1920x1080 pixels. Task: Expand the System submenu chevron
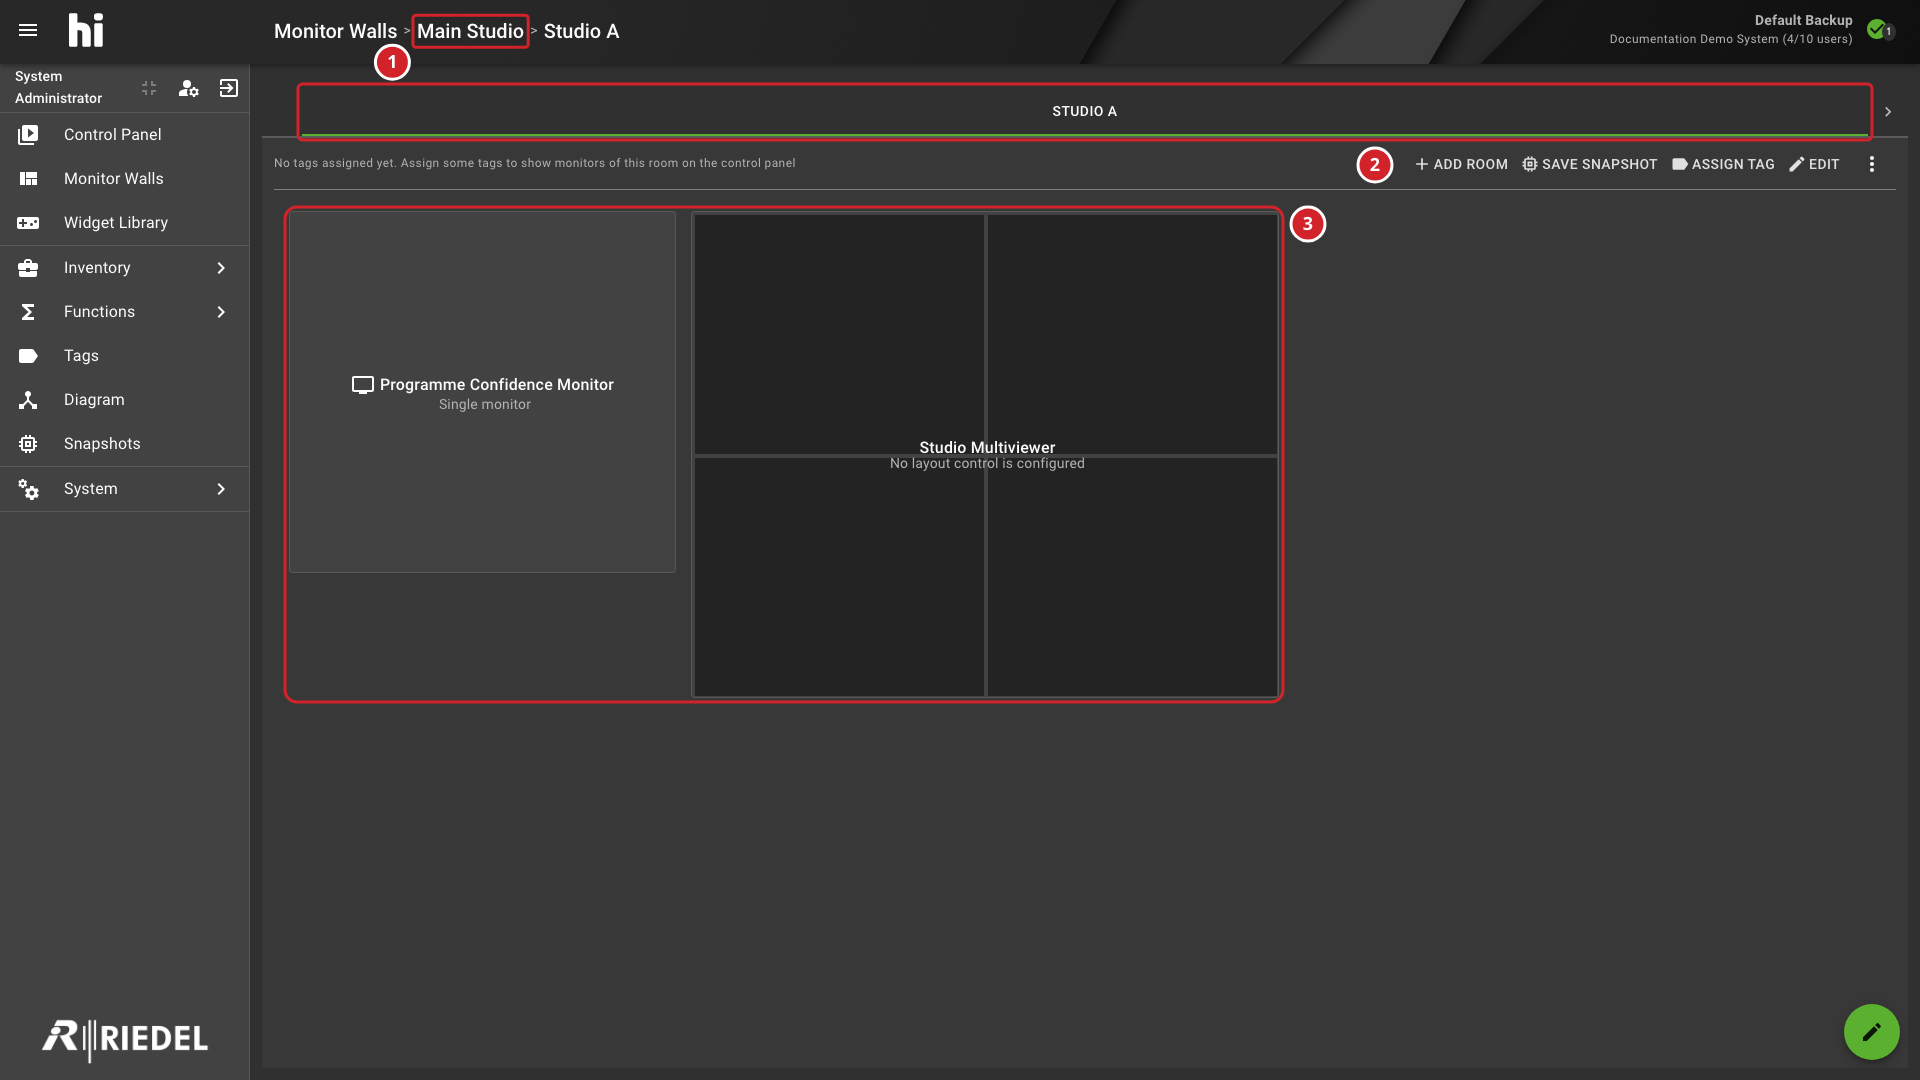(221, 489)
